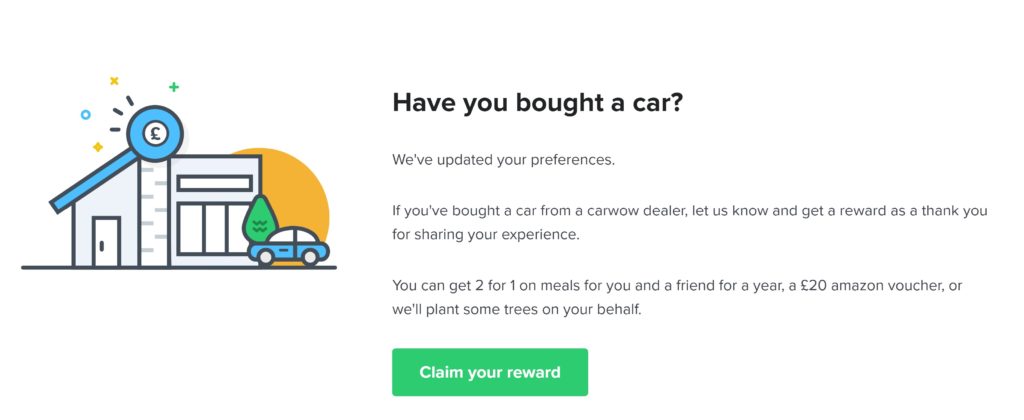Select the pound coin icon
The height and width of the screenshot is (420, 1024).
(155, 133)
